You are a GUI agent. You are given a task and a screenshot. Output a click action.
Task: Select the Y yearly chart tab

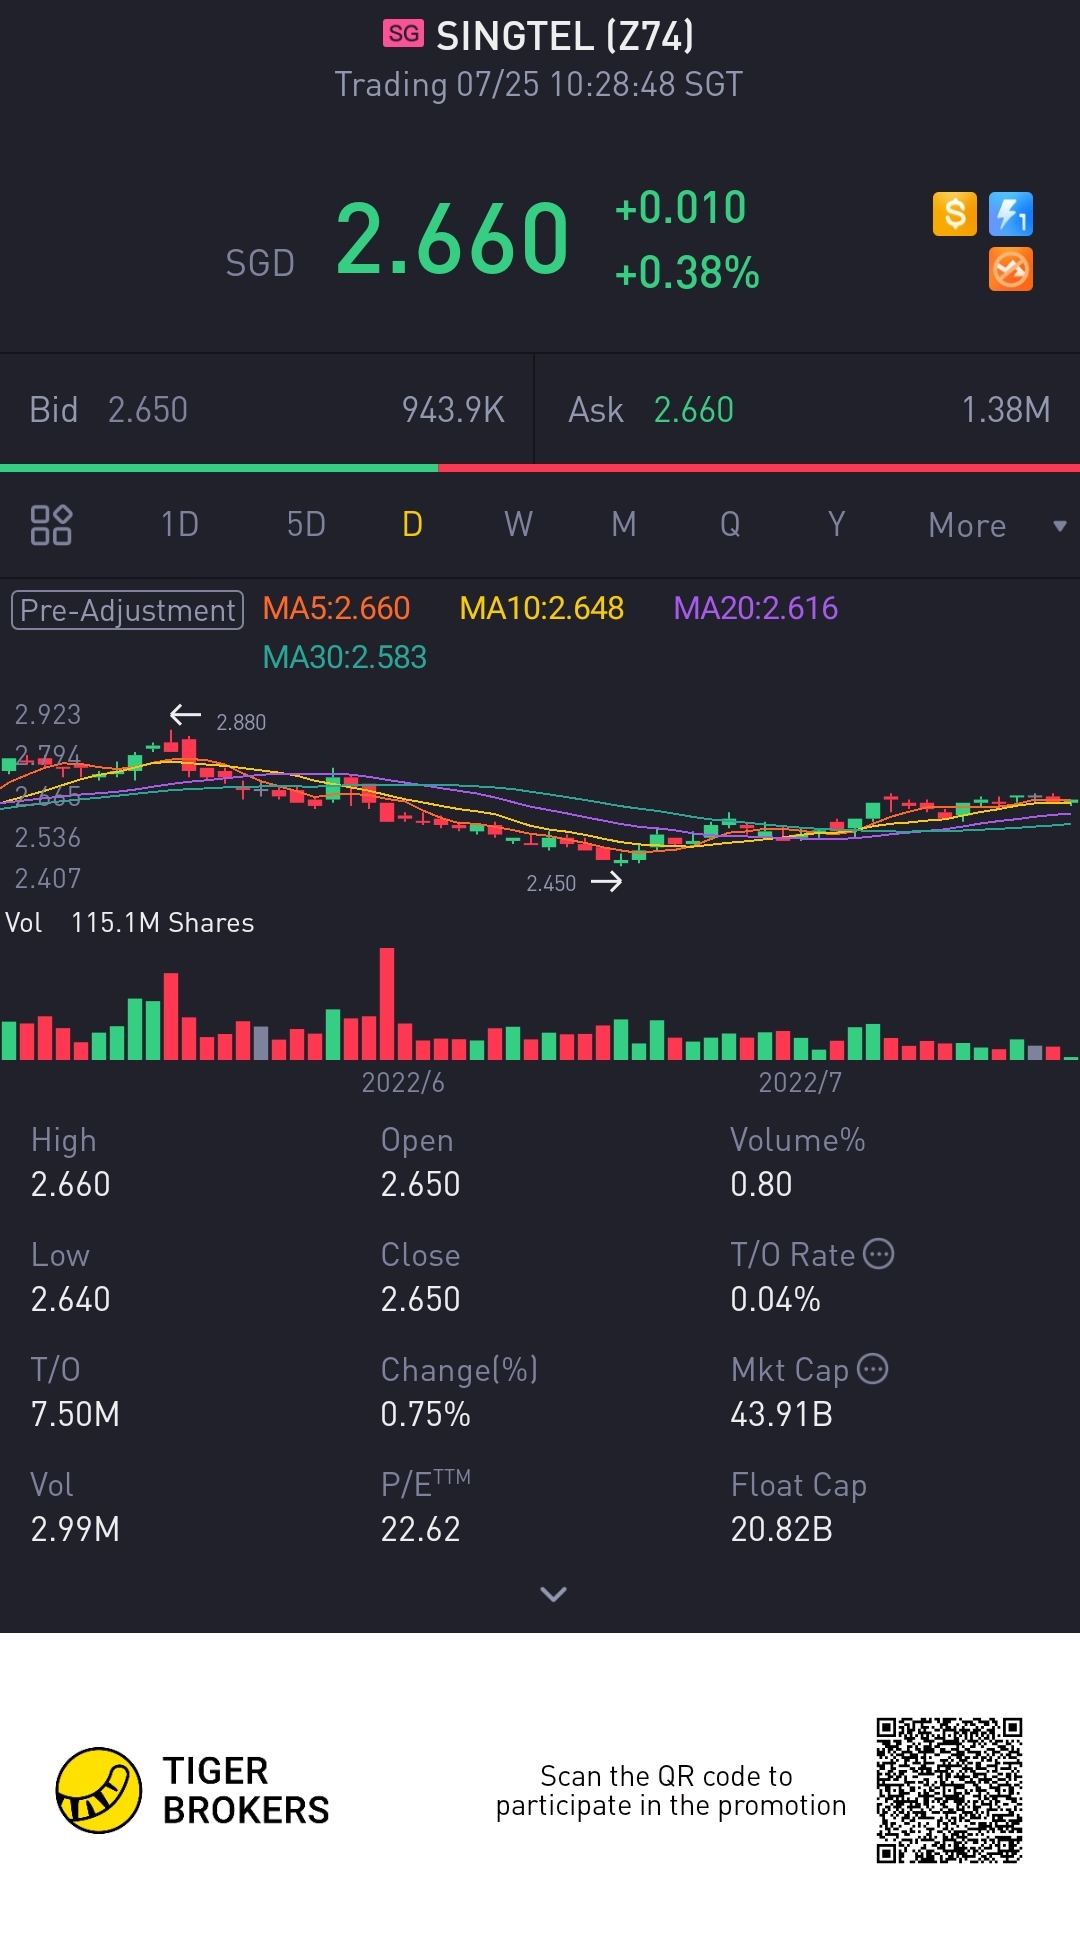[836, 524]
